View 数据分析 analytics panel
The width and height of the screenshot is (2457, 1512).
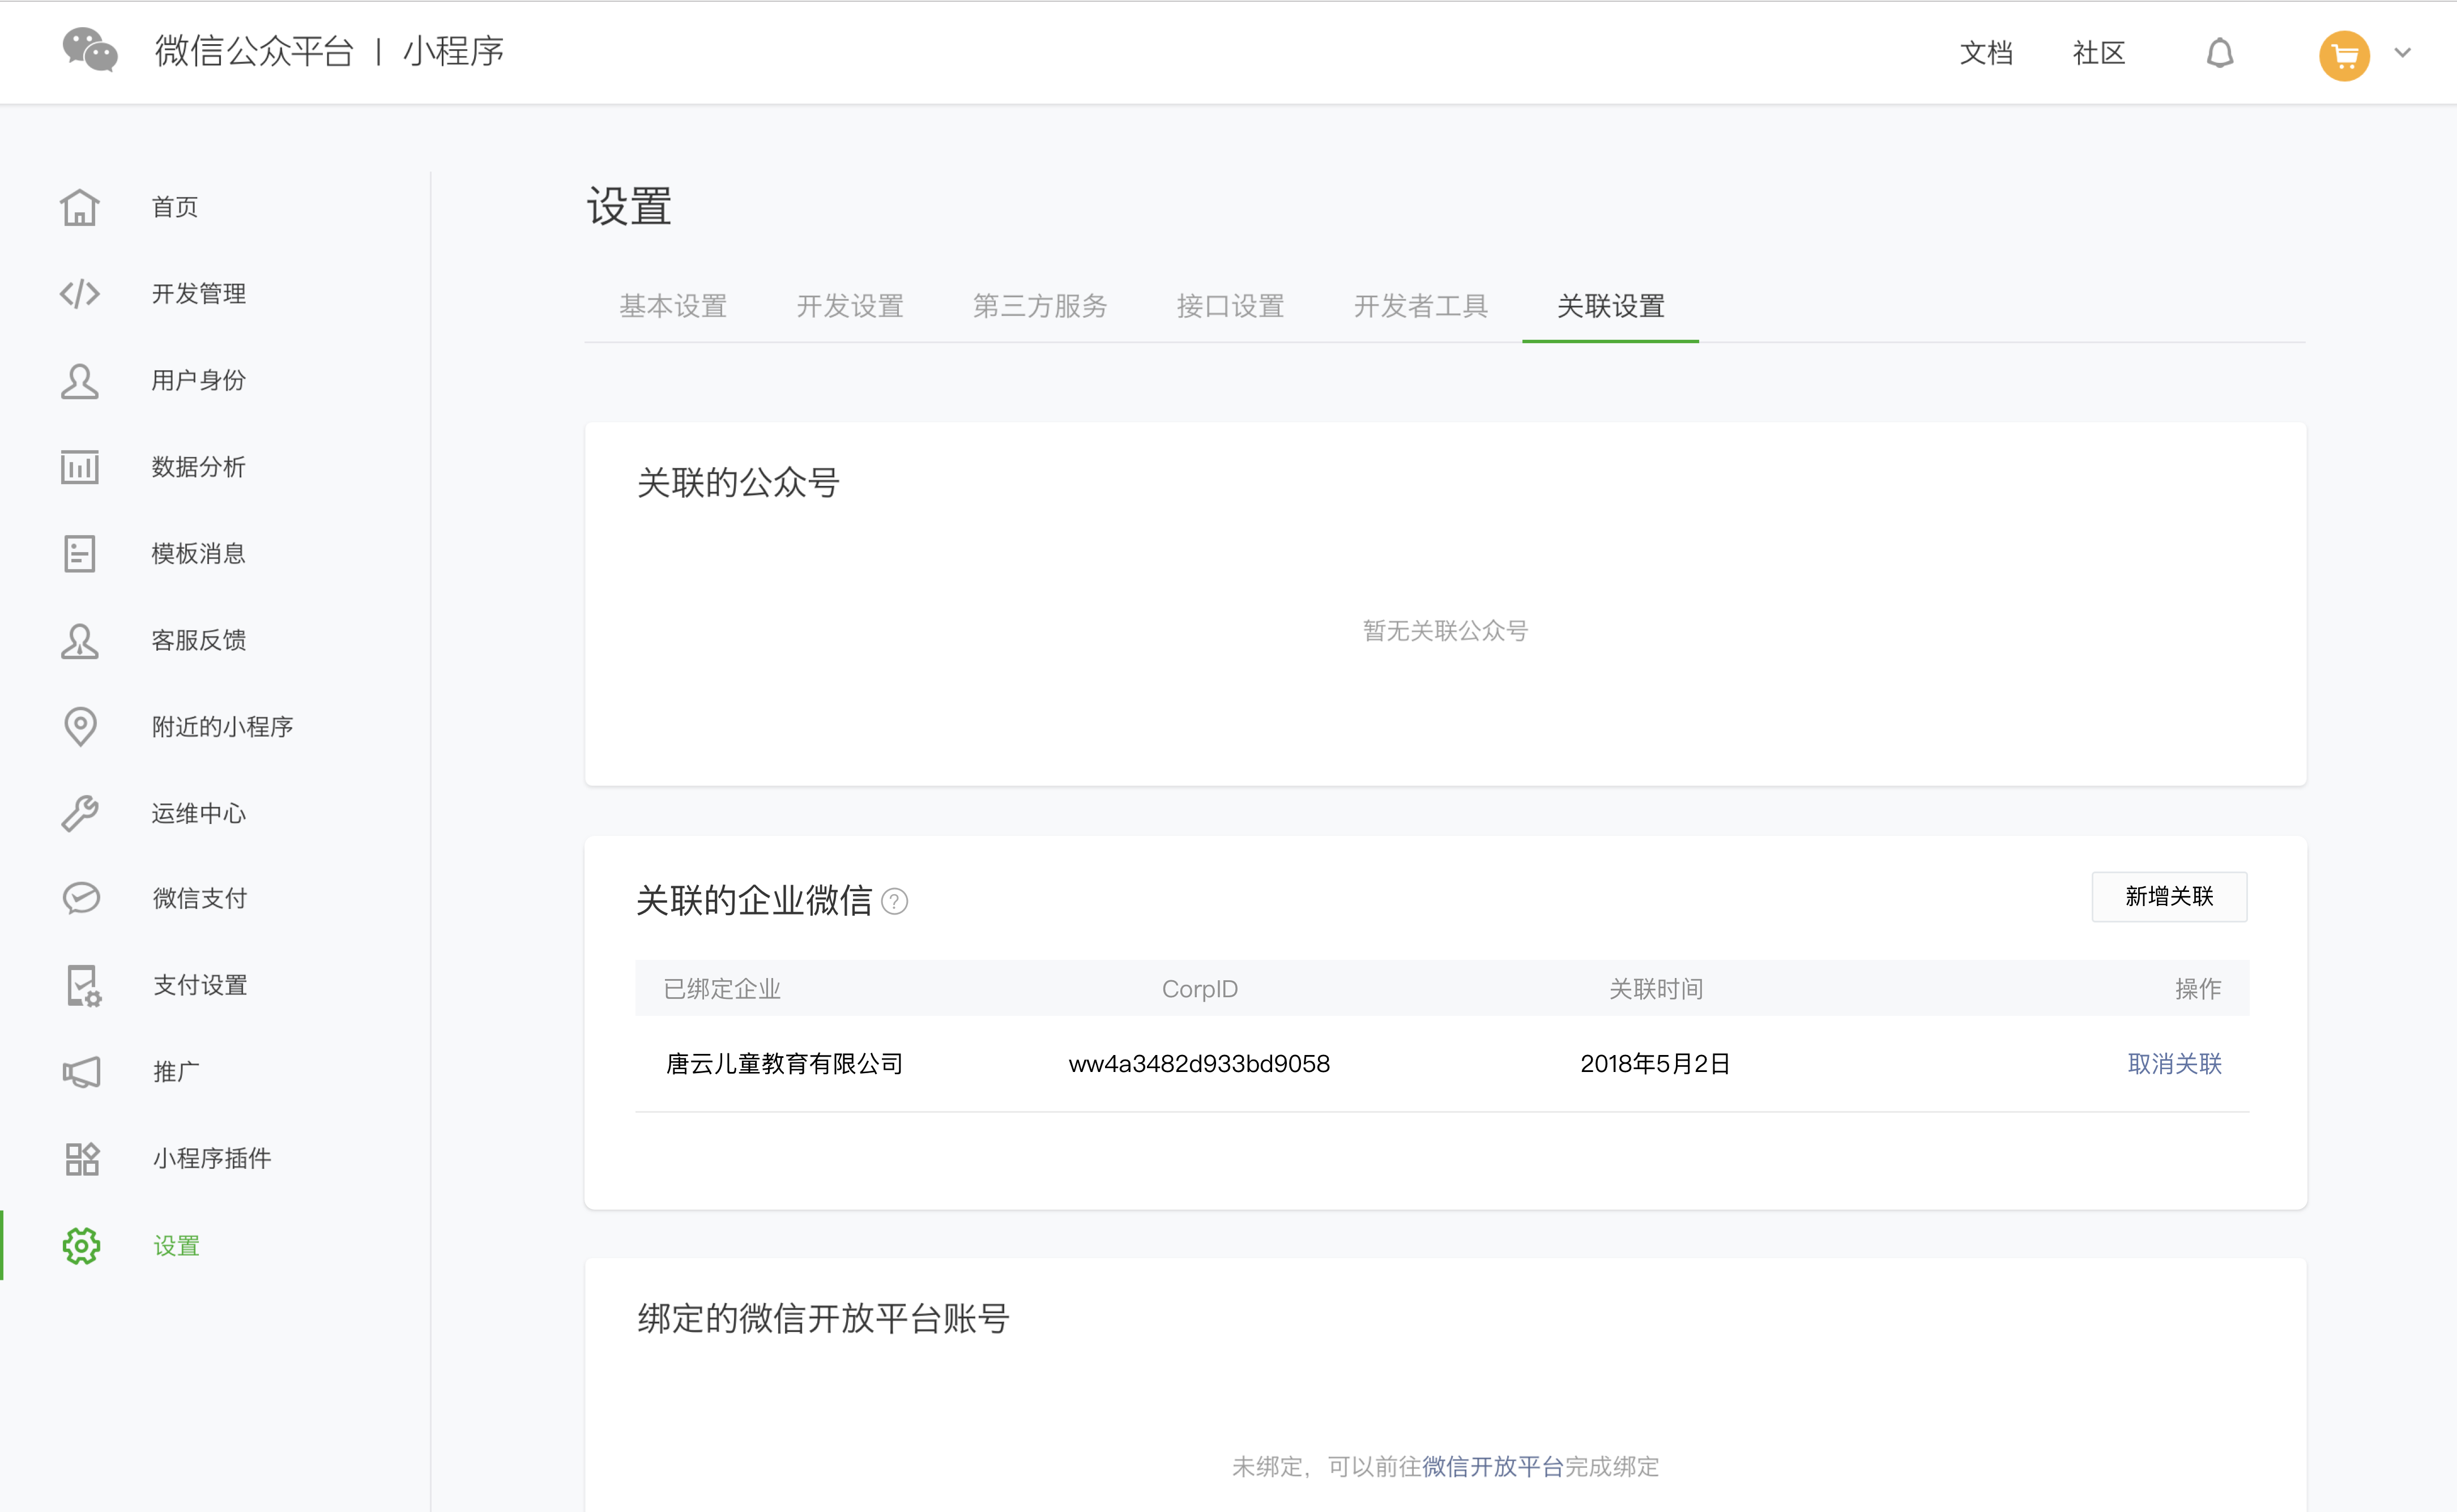198,467
